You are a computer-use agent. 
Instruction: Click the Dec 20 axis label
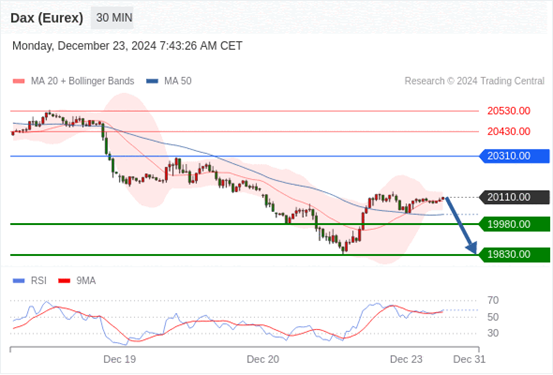263,359
